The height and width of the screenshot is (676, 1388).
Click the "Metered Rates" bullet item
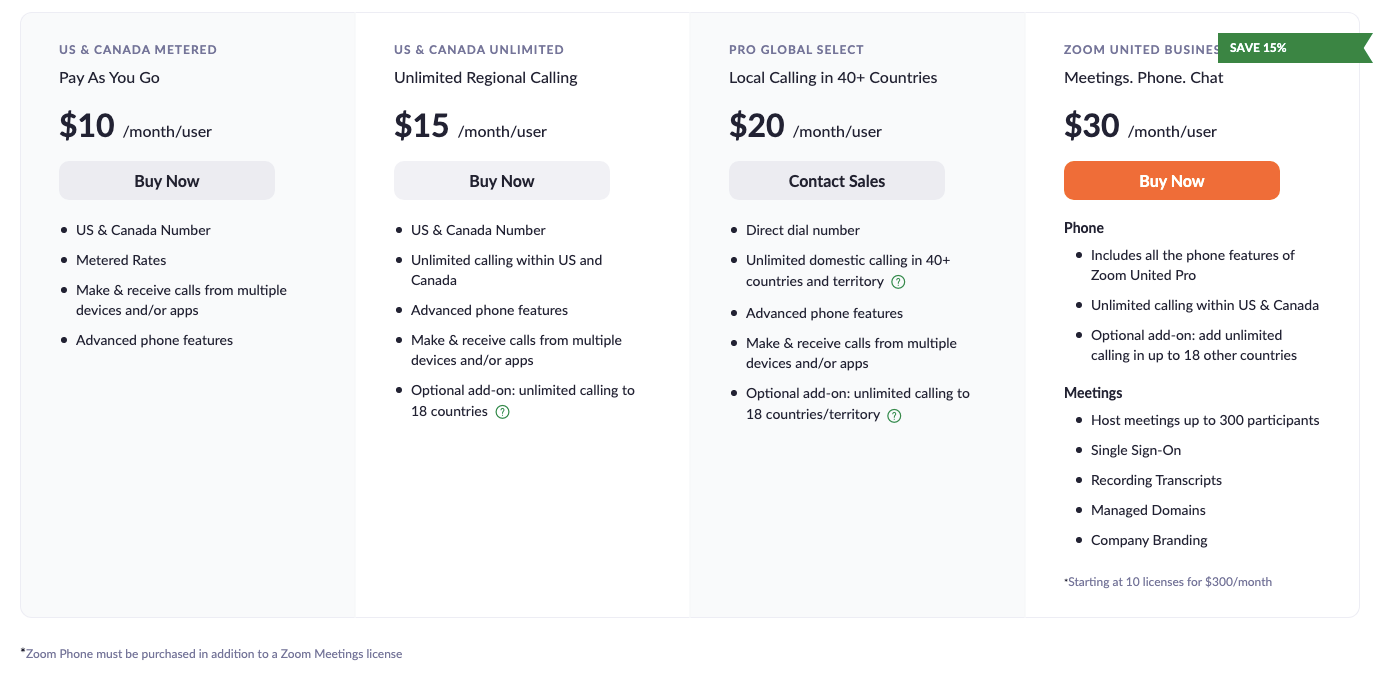tap(121, 261)
